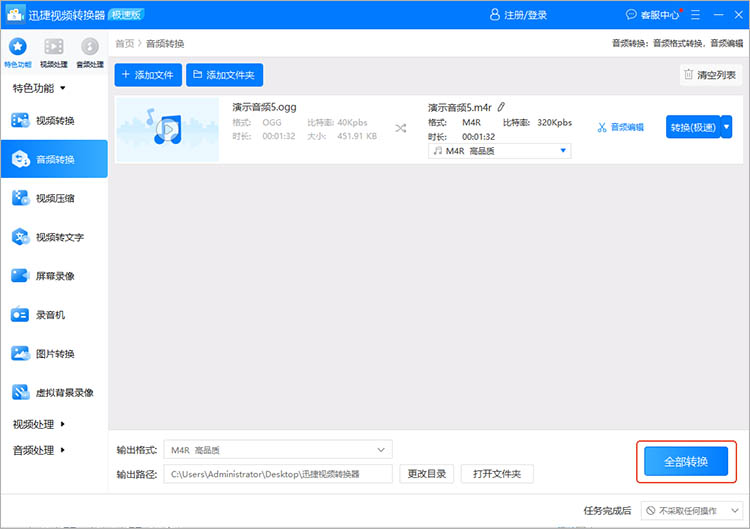This screenshot has height=529, width=750.
Task: Open the arrow beside 转换(极速)
Action: click(727, 127)
